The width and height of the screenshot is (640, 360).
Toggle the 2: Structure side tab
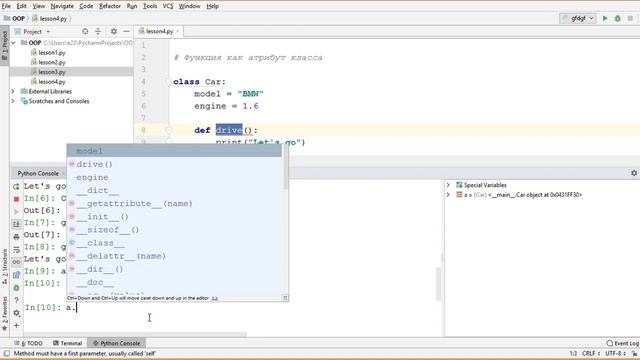pyautogui.click(x=4, y=266)
